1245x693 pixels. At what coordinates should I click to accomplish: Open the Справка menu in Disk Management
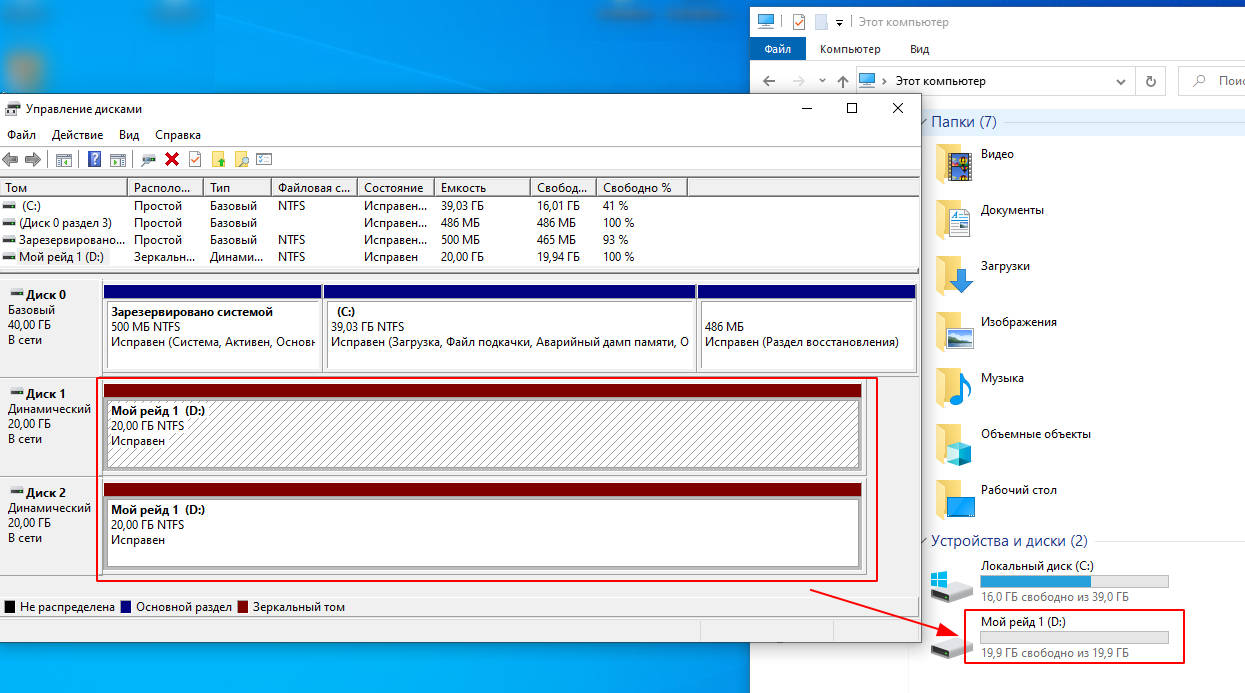click(178, 135)
